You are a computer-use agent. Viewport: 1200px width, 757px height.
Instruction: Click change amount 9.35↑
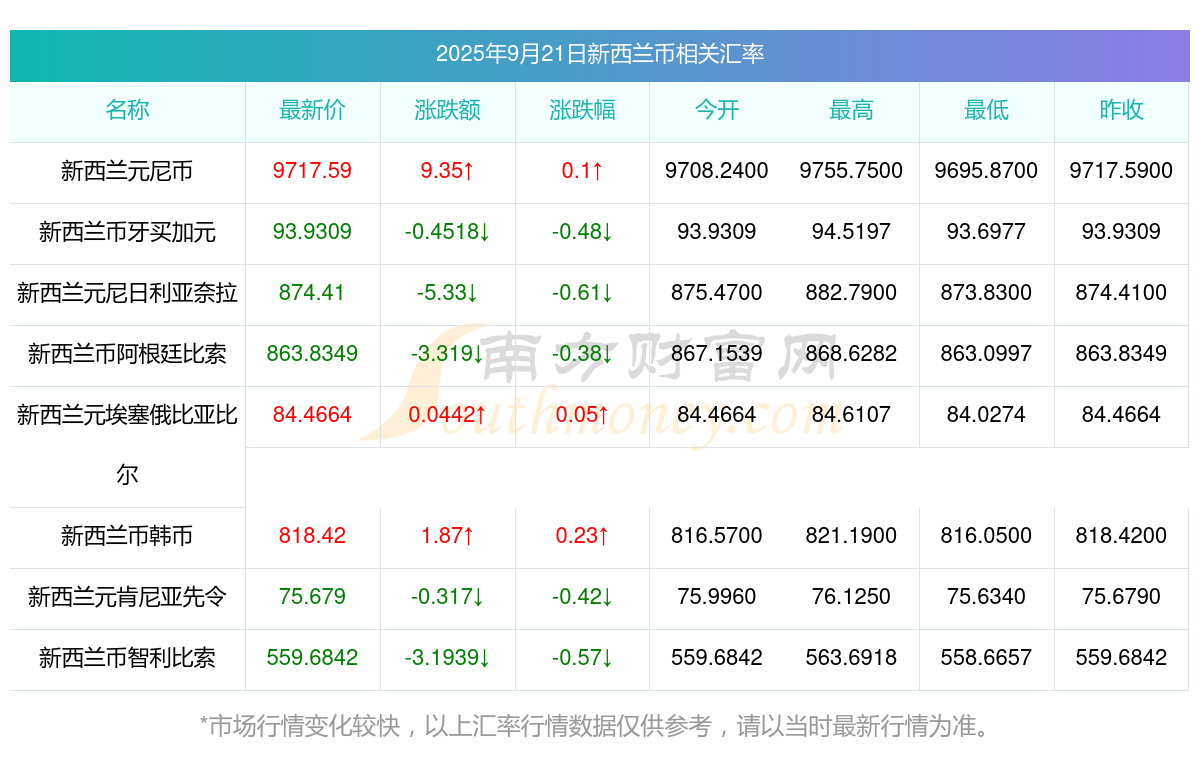click(447, 171)
